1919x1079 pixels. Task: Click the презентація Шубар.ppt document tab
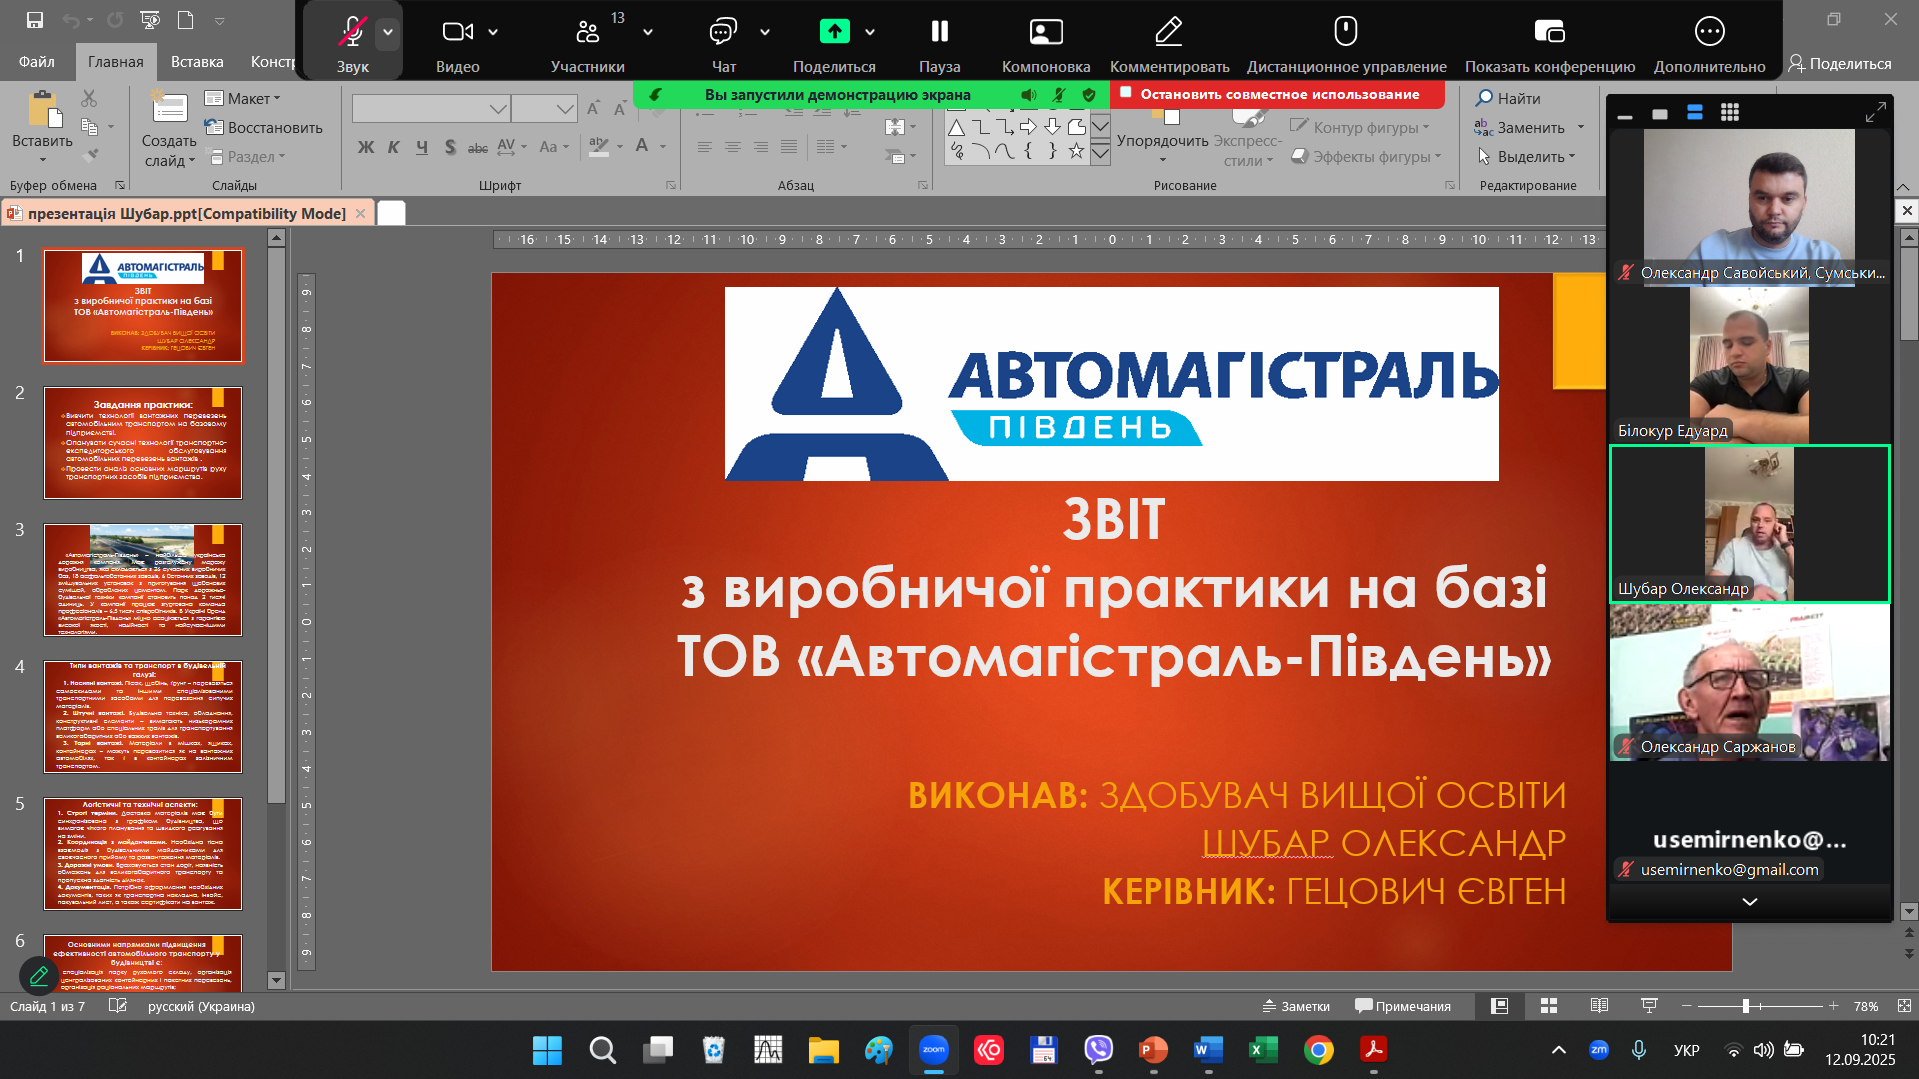point(187,213)
